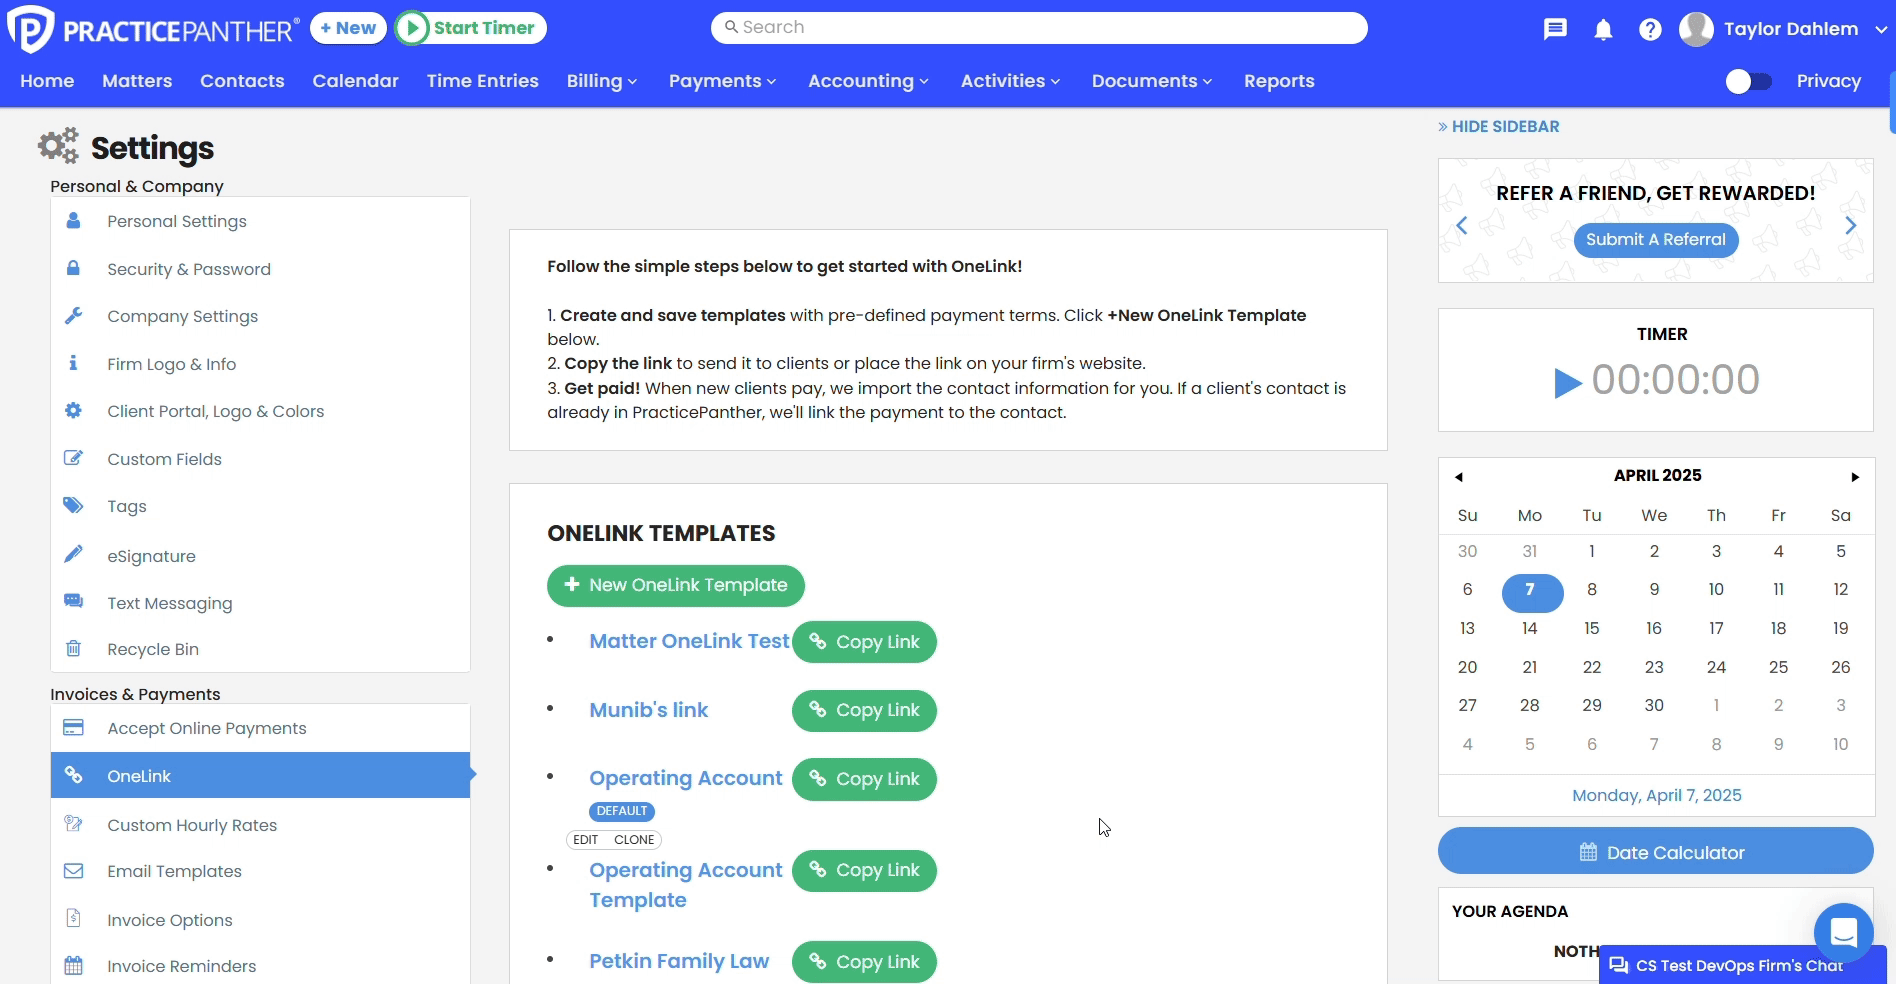This screenshot has width=1896, height=984.
Task: Open the Reports tab
Action: point(1279,81)
